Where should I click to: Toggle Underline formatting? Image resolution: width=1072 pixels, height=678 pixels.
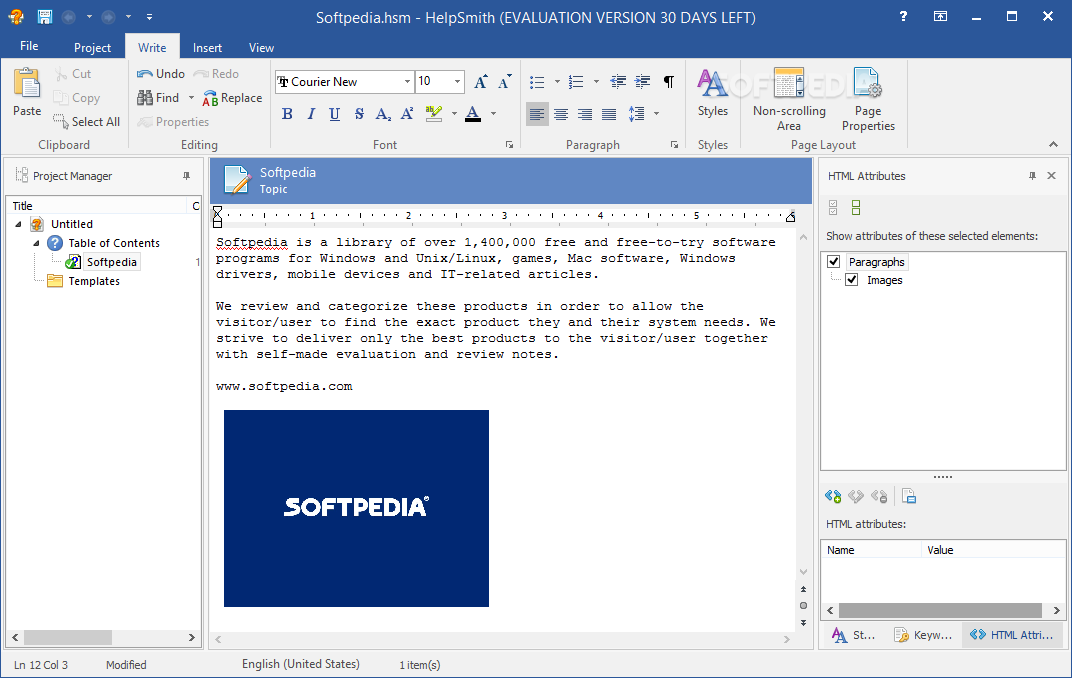click(334, 114)
